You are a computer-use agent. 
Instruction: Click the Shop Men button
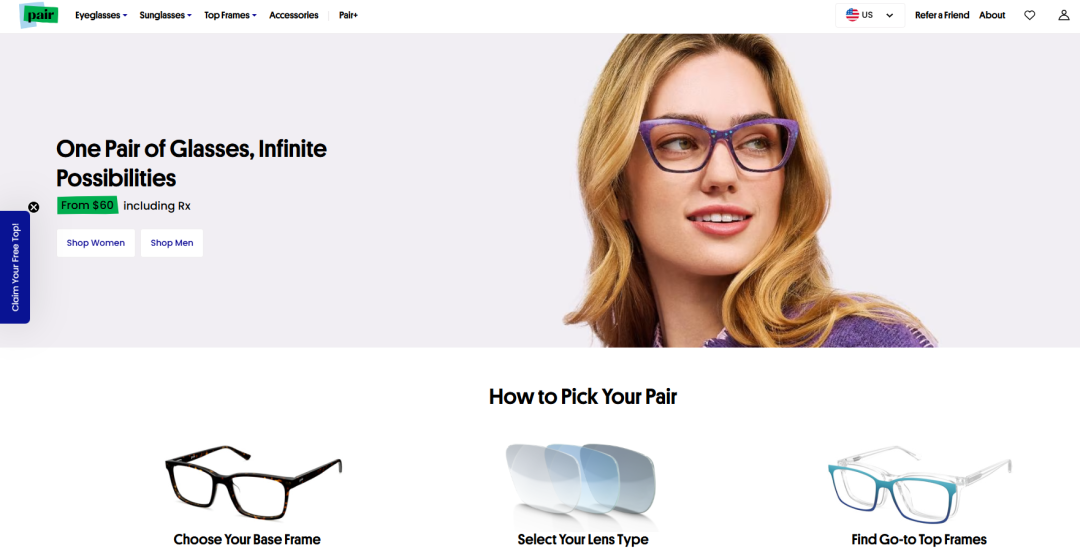pyautogui.click(x=172, y=243)
